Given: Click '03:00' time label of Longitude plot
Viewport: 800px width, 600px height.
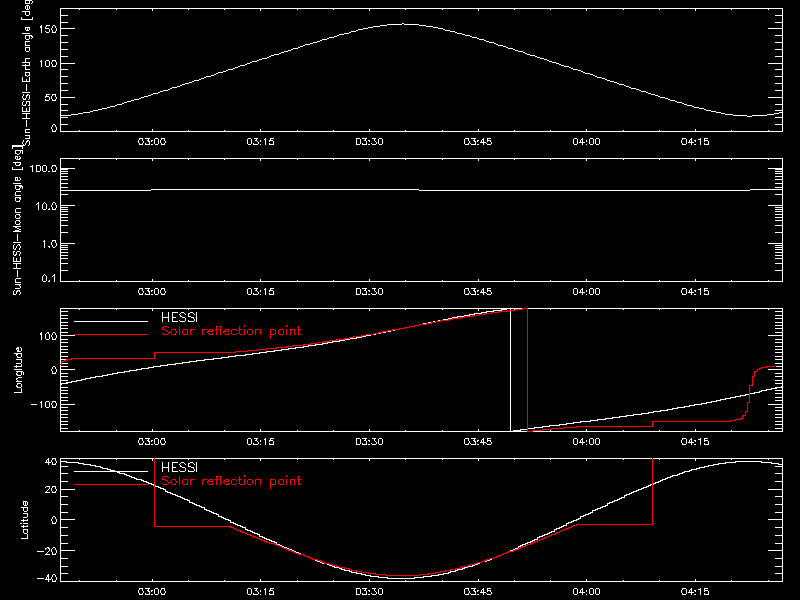Looking at the screenshot, I should point(152,442).
